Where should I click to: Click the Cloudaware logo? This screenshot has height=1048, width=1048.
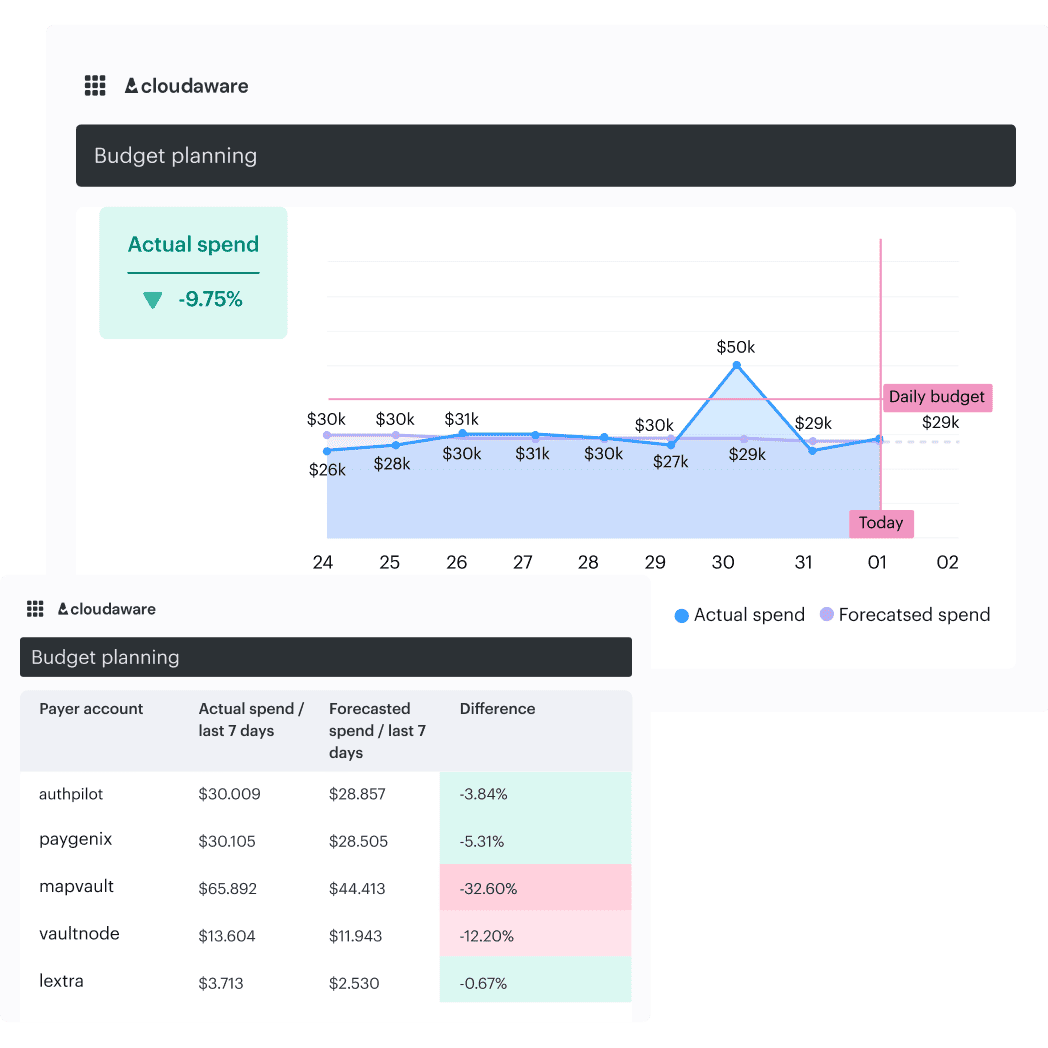pos(186,86)
